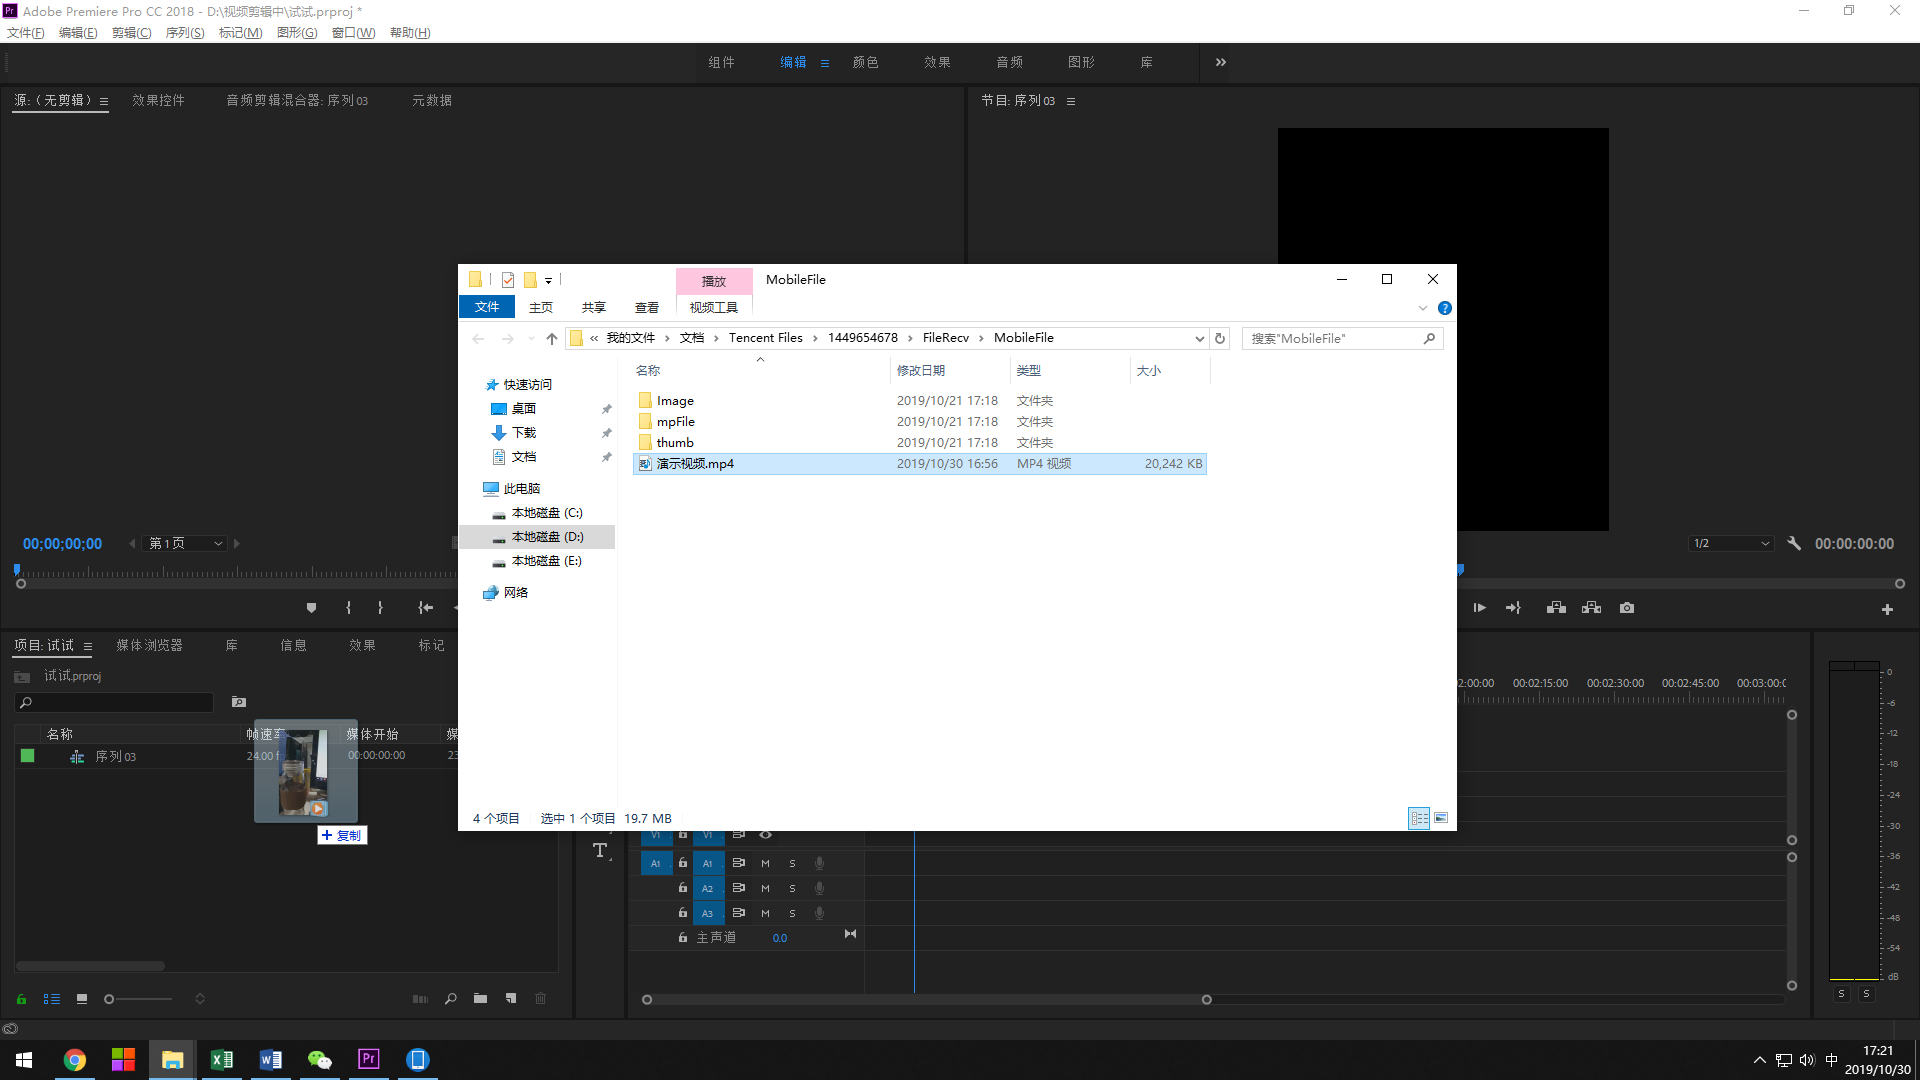Expand the Explorer ribbon chevron
This screenshot has height=1080, width=1920.
[x=1423, y=308]
